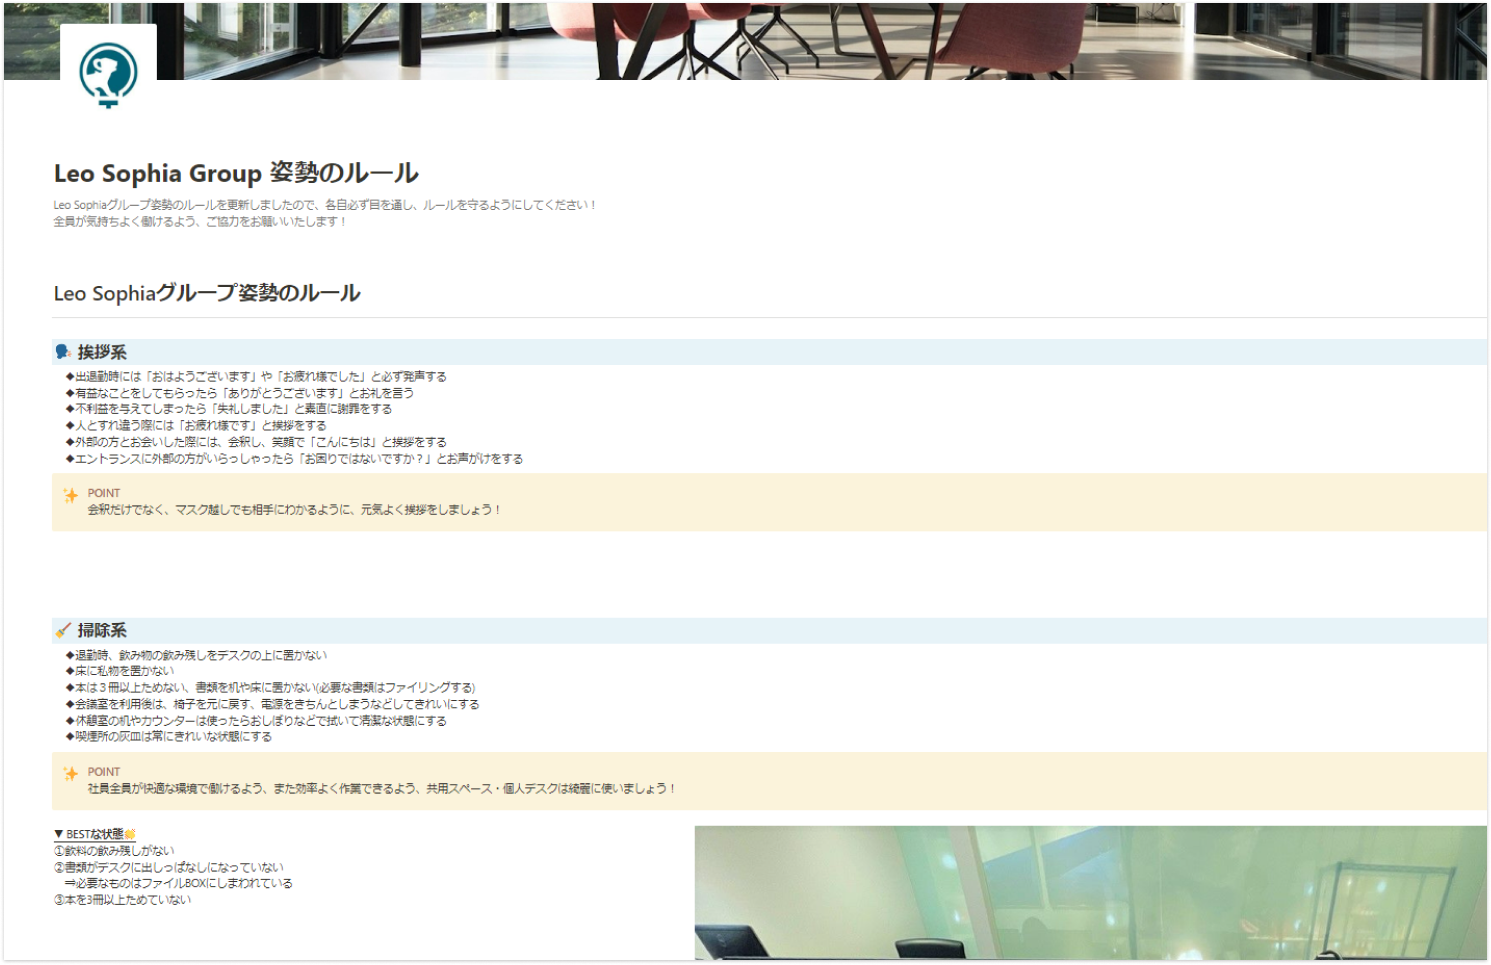1491x965 pixels.
Task: Click the line ⇒必要なものはファイルBOXにしまわれている
Action: click(x=178, y=884)
